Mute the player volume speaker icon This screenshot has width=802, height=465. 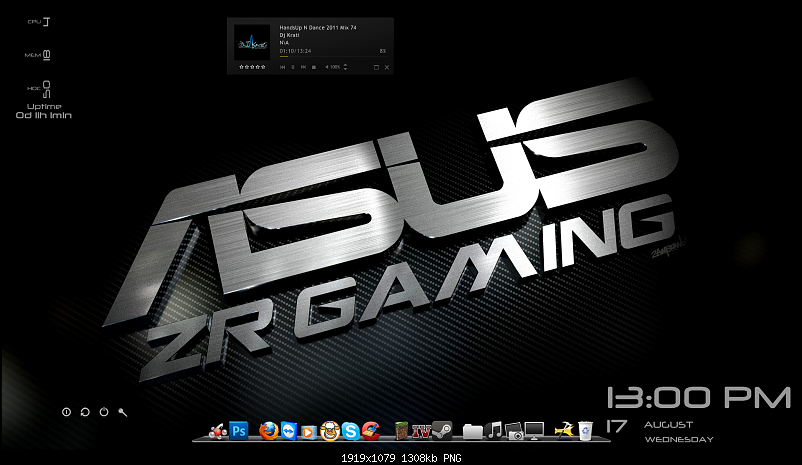point(327,67)
